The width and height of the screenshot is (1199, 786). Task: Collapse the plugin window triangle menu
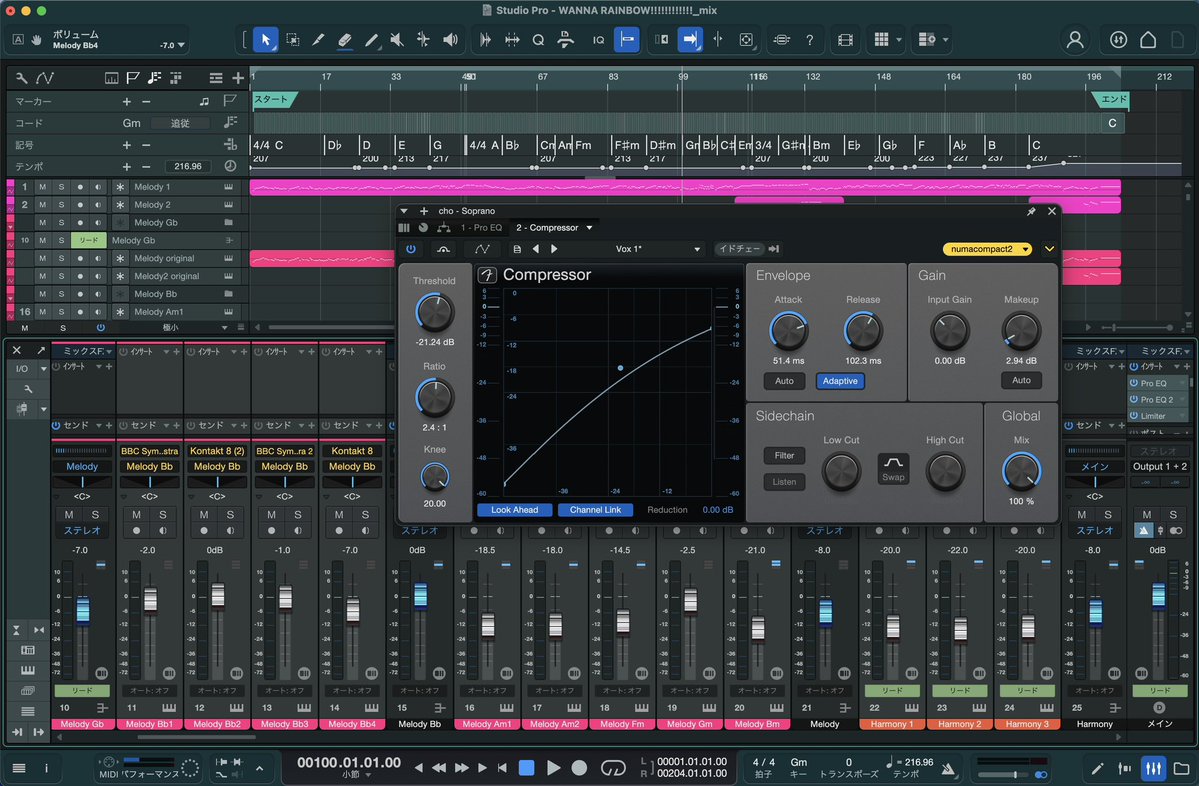(404, 211)
